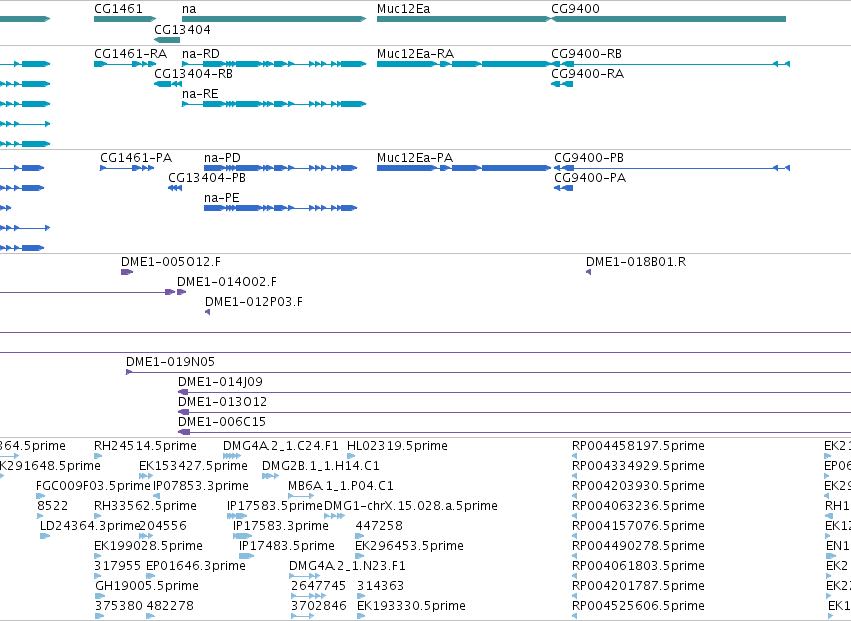The height and width of the screenshot is (621, 851).
Task: Open the DME1-018B01.R label
Action: 636,262
